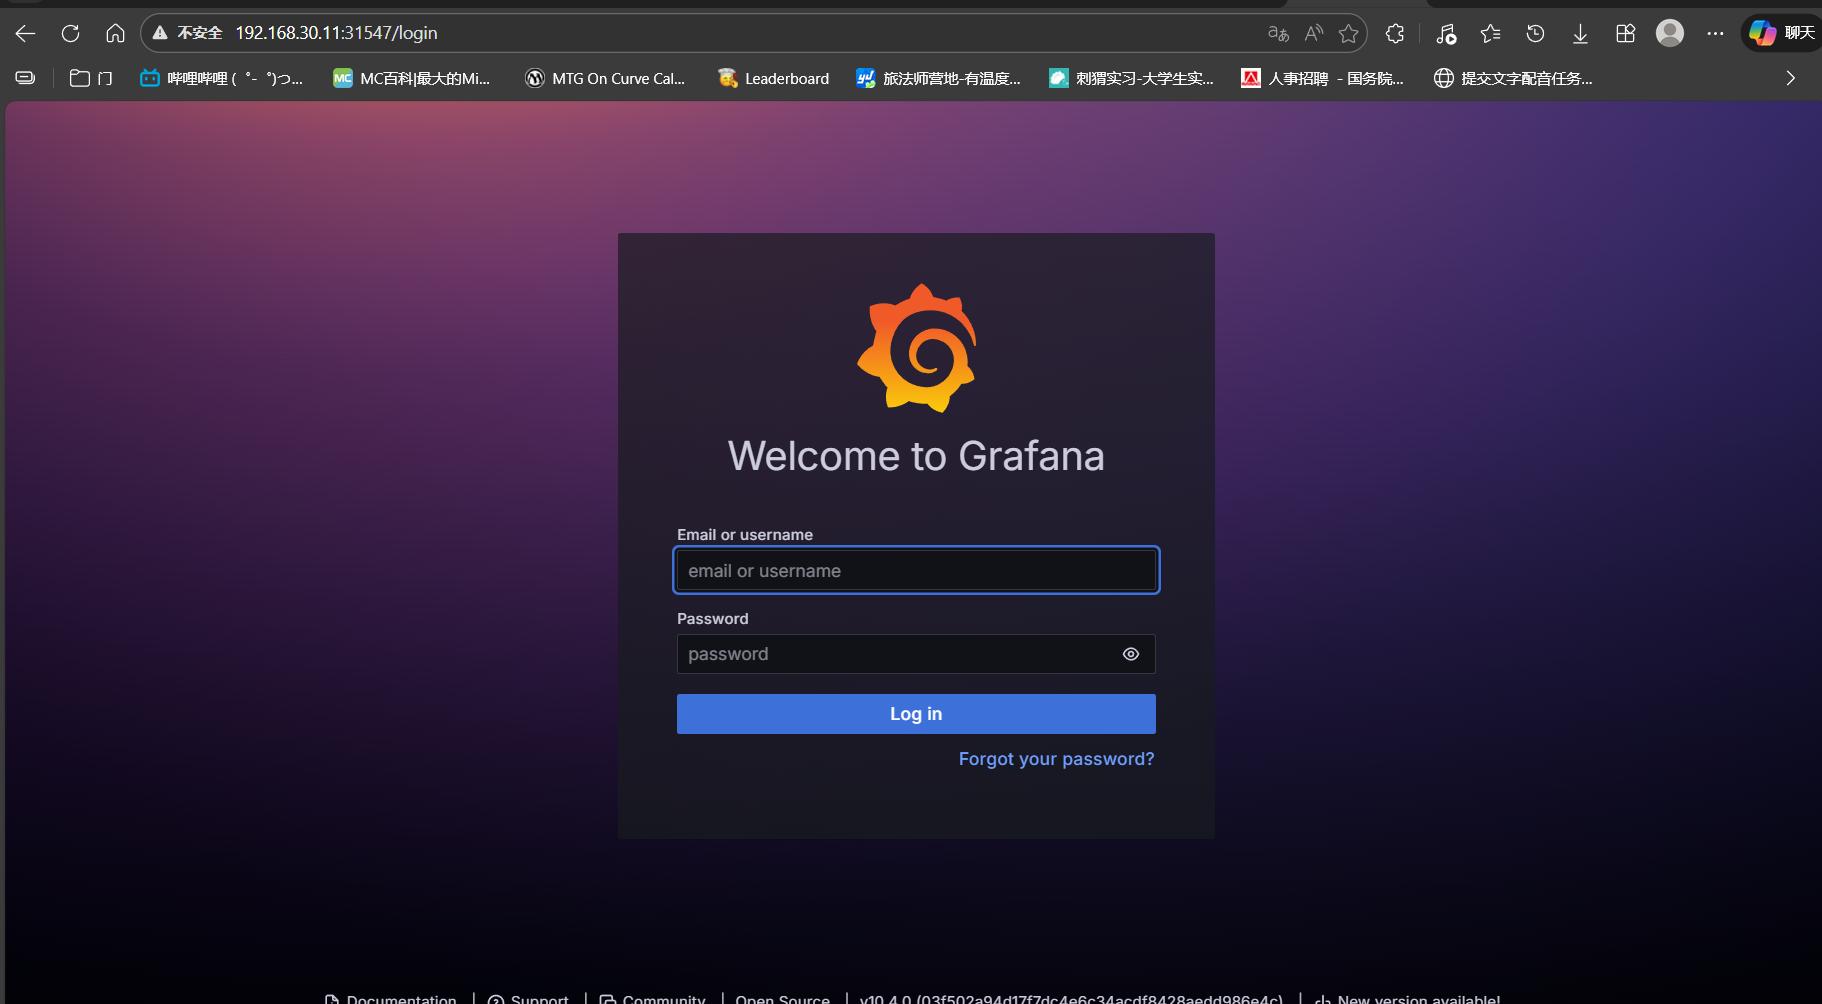
Task: Click the 不安全 not-secure warning icon
Action: tap(160, 33)
